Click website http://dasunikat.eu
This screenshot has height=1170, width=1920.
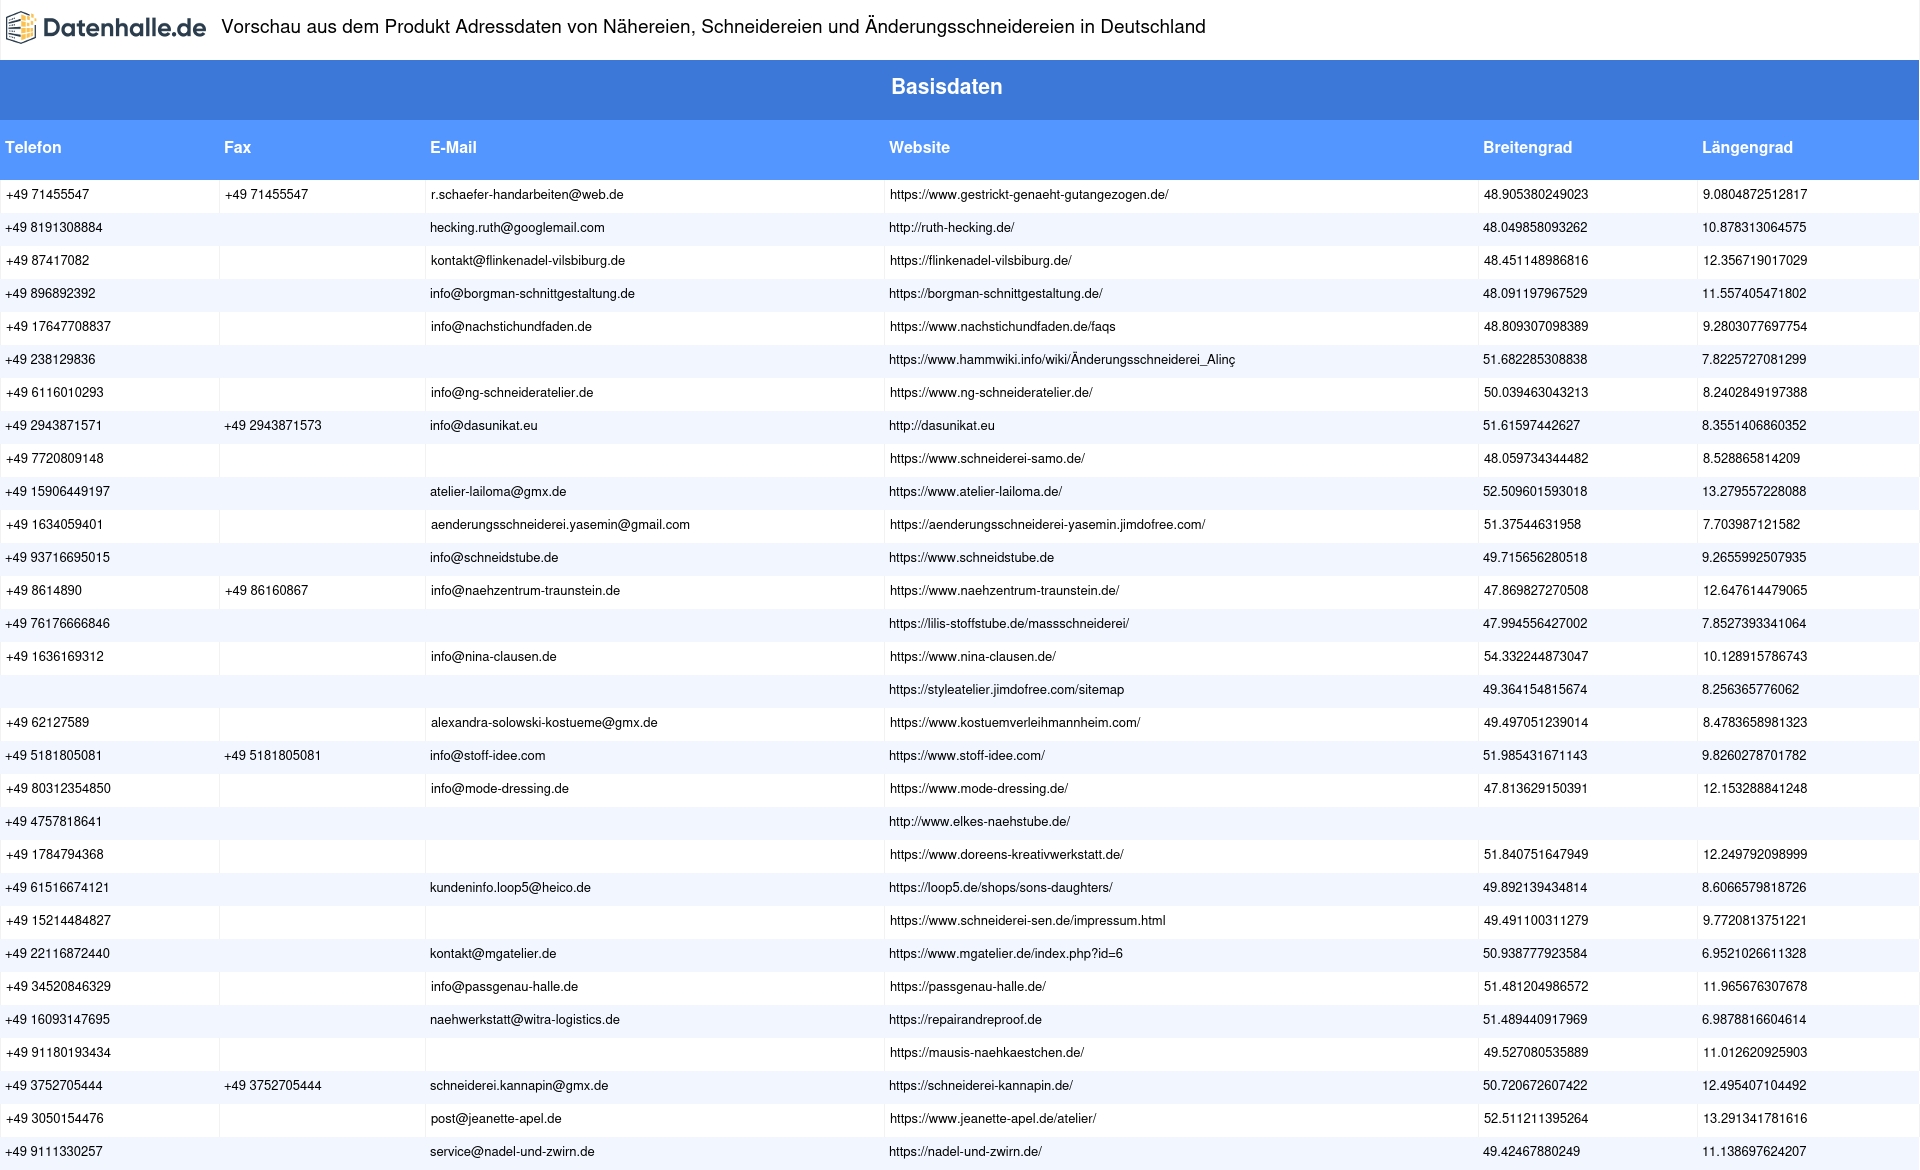(x=942, y=426)
